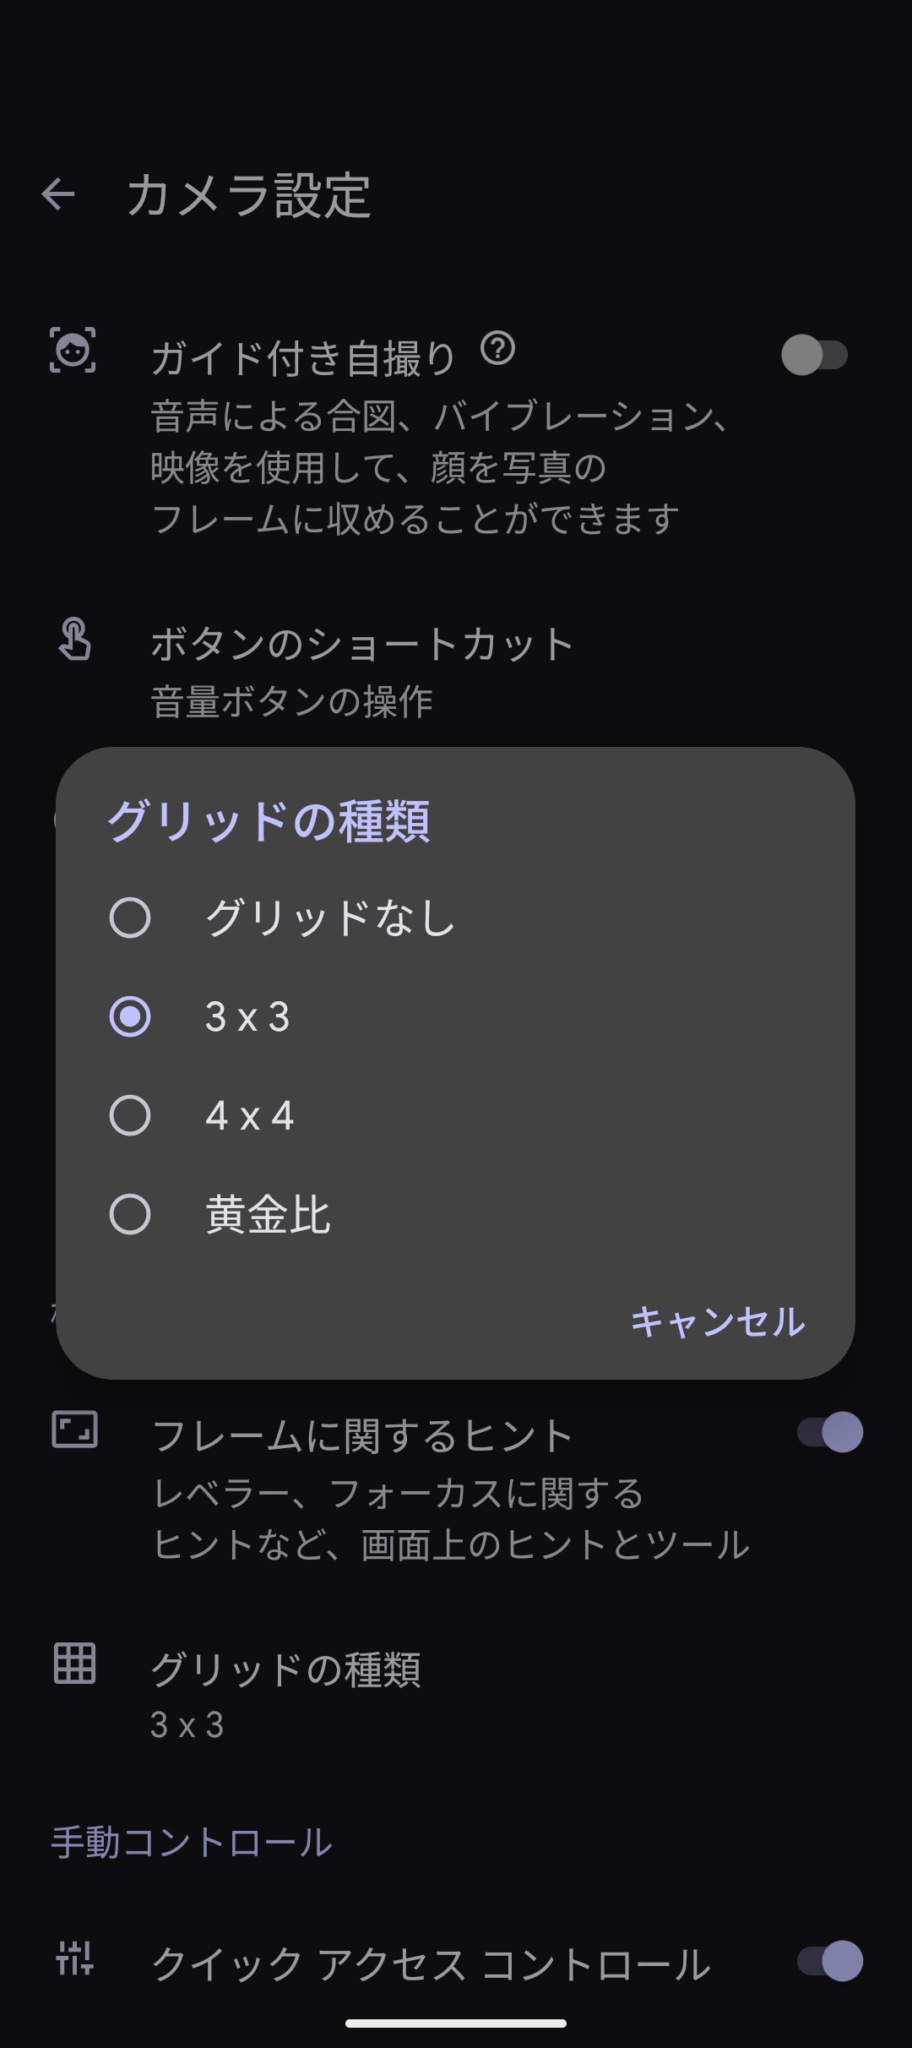Tap the button shortcut gesture icon
The height and width of the screenshot is (2048, 912).
[x=75, y=640]
